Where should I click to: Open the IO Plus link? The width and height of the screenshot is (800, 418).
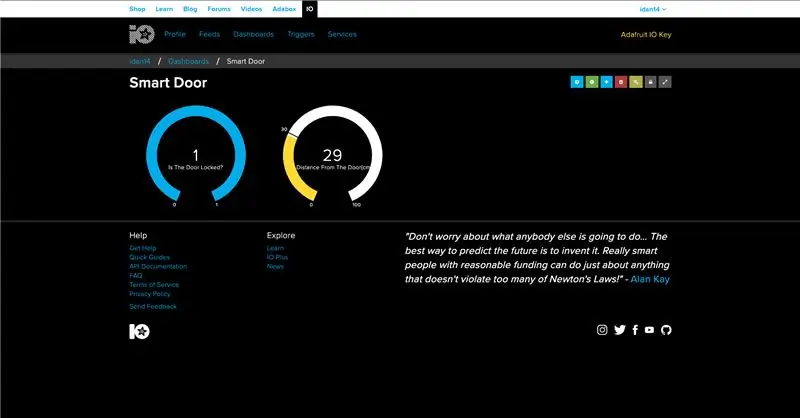277,257
